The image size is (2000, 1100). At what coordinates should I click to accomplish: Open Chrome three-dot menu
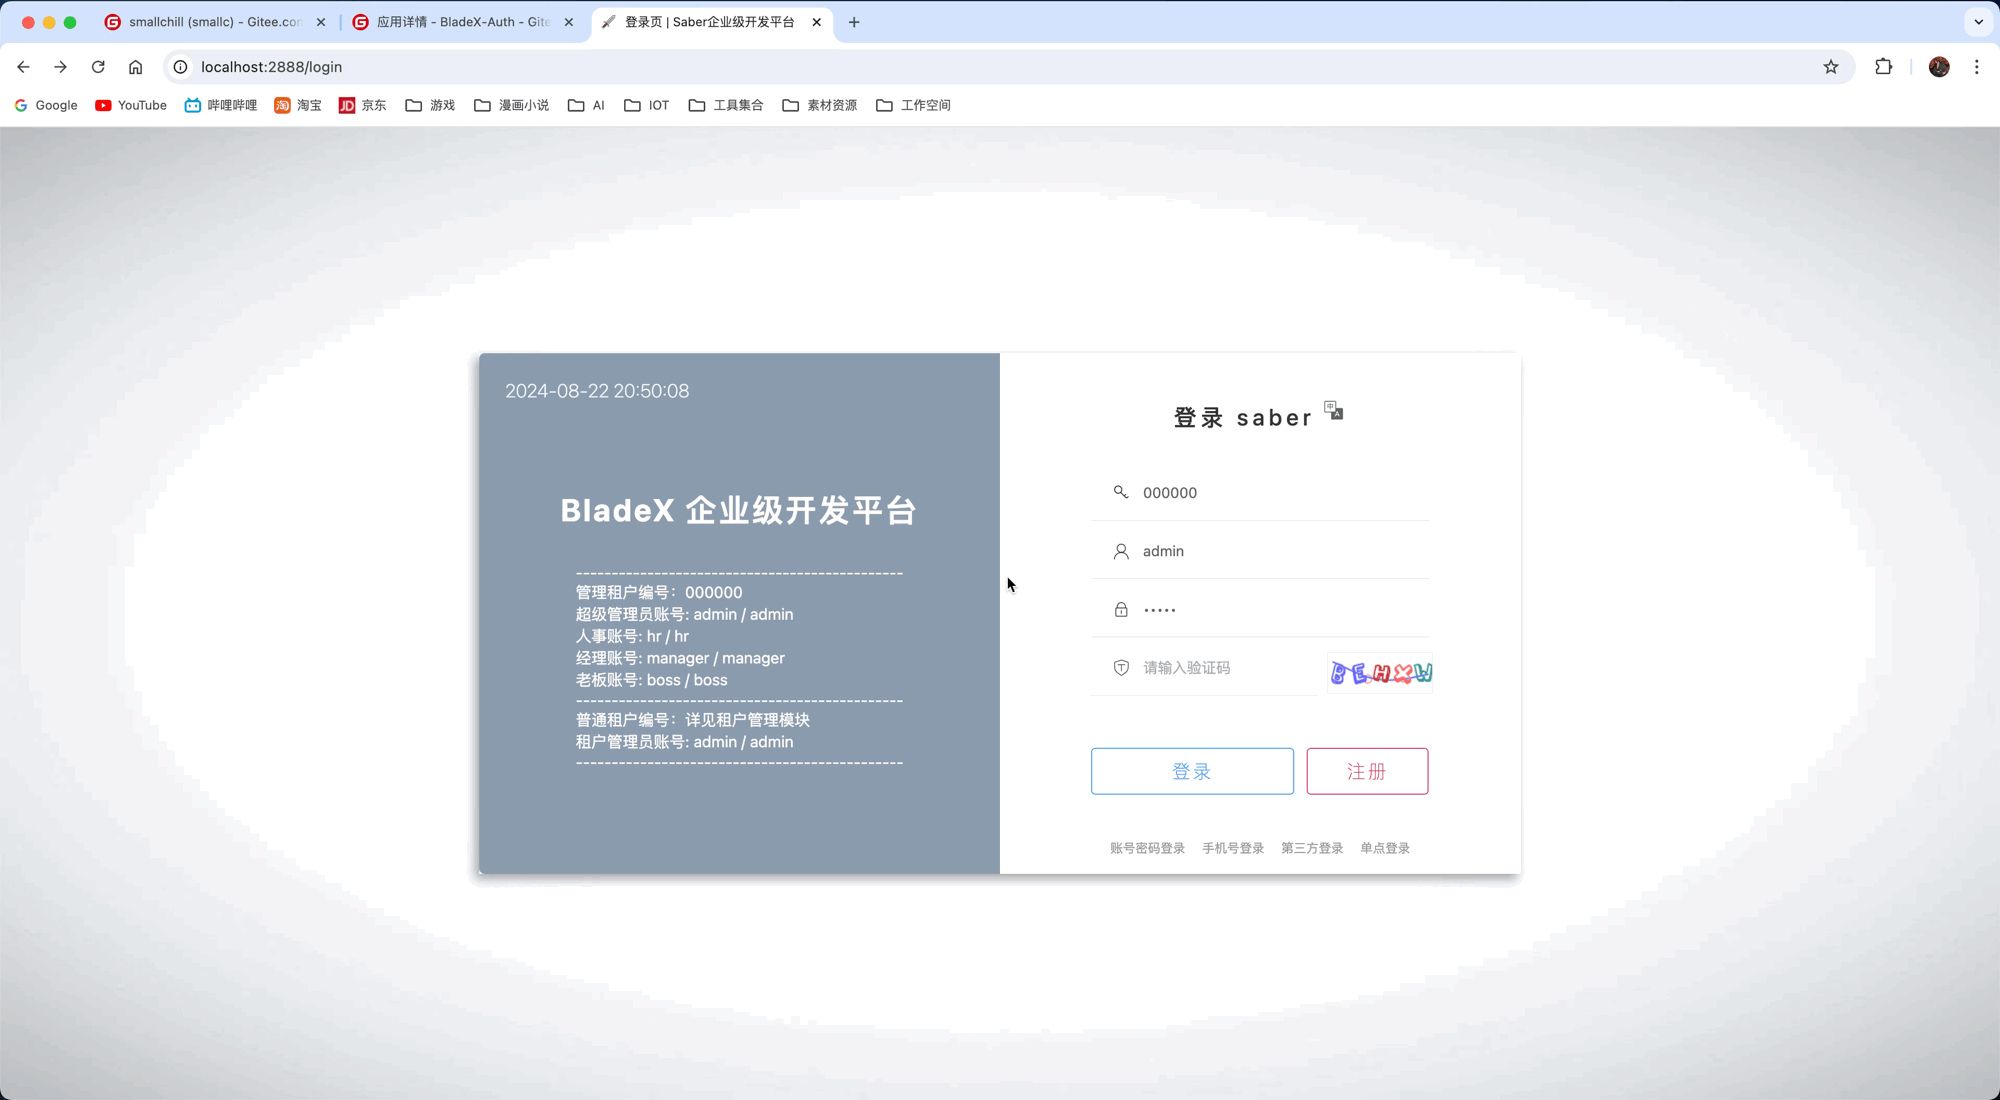pyautogui.click(x=1977, y=67)
